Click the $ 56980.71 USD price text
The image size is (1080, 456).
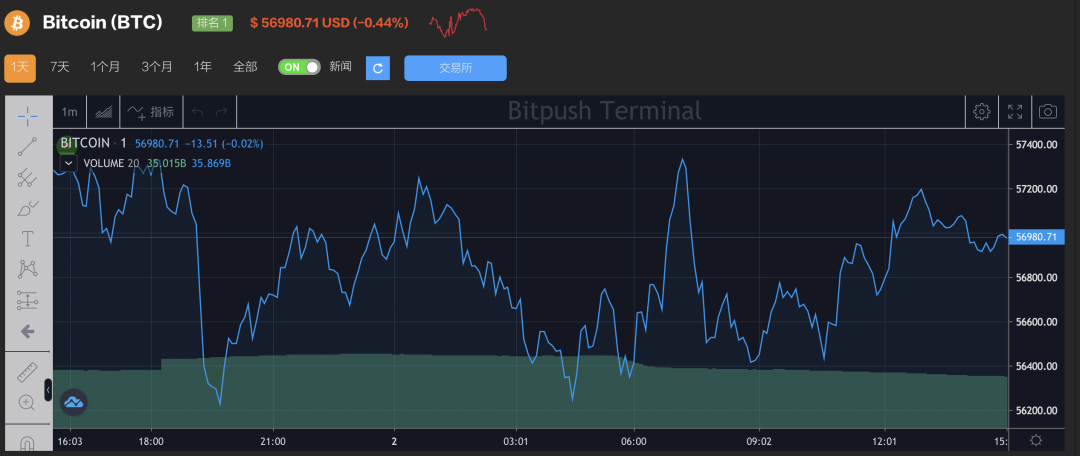pos(300,23)
